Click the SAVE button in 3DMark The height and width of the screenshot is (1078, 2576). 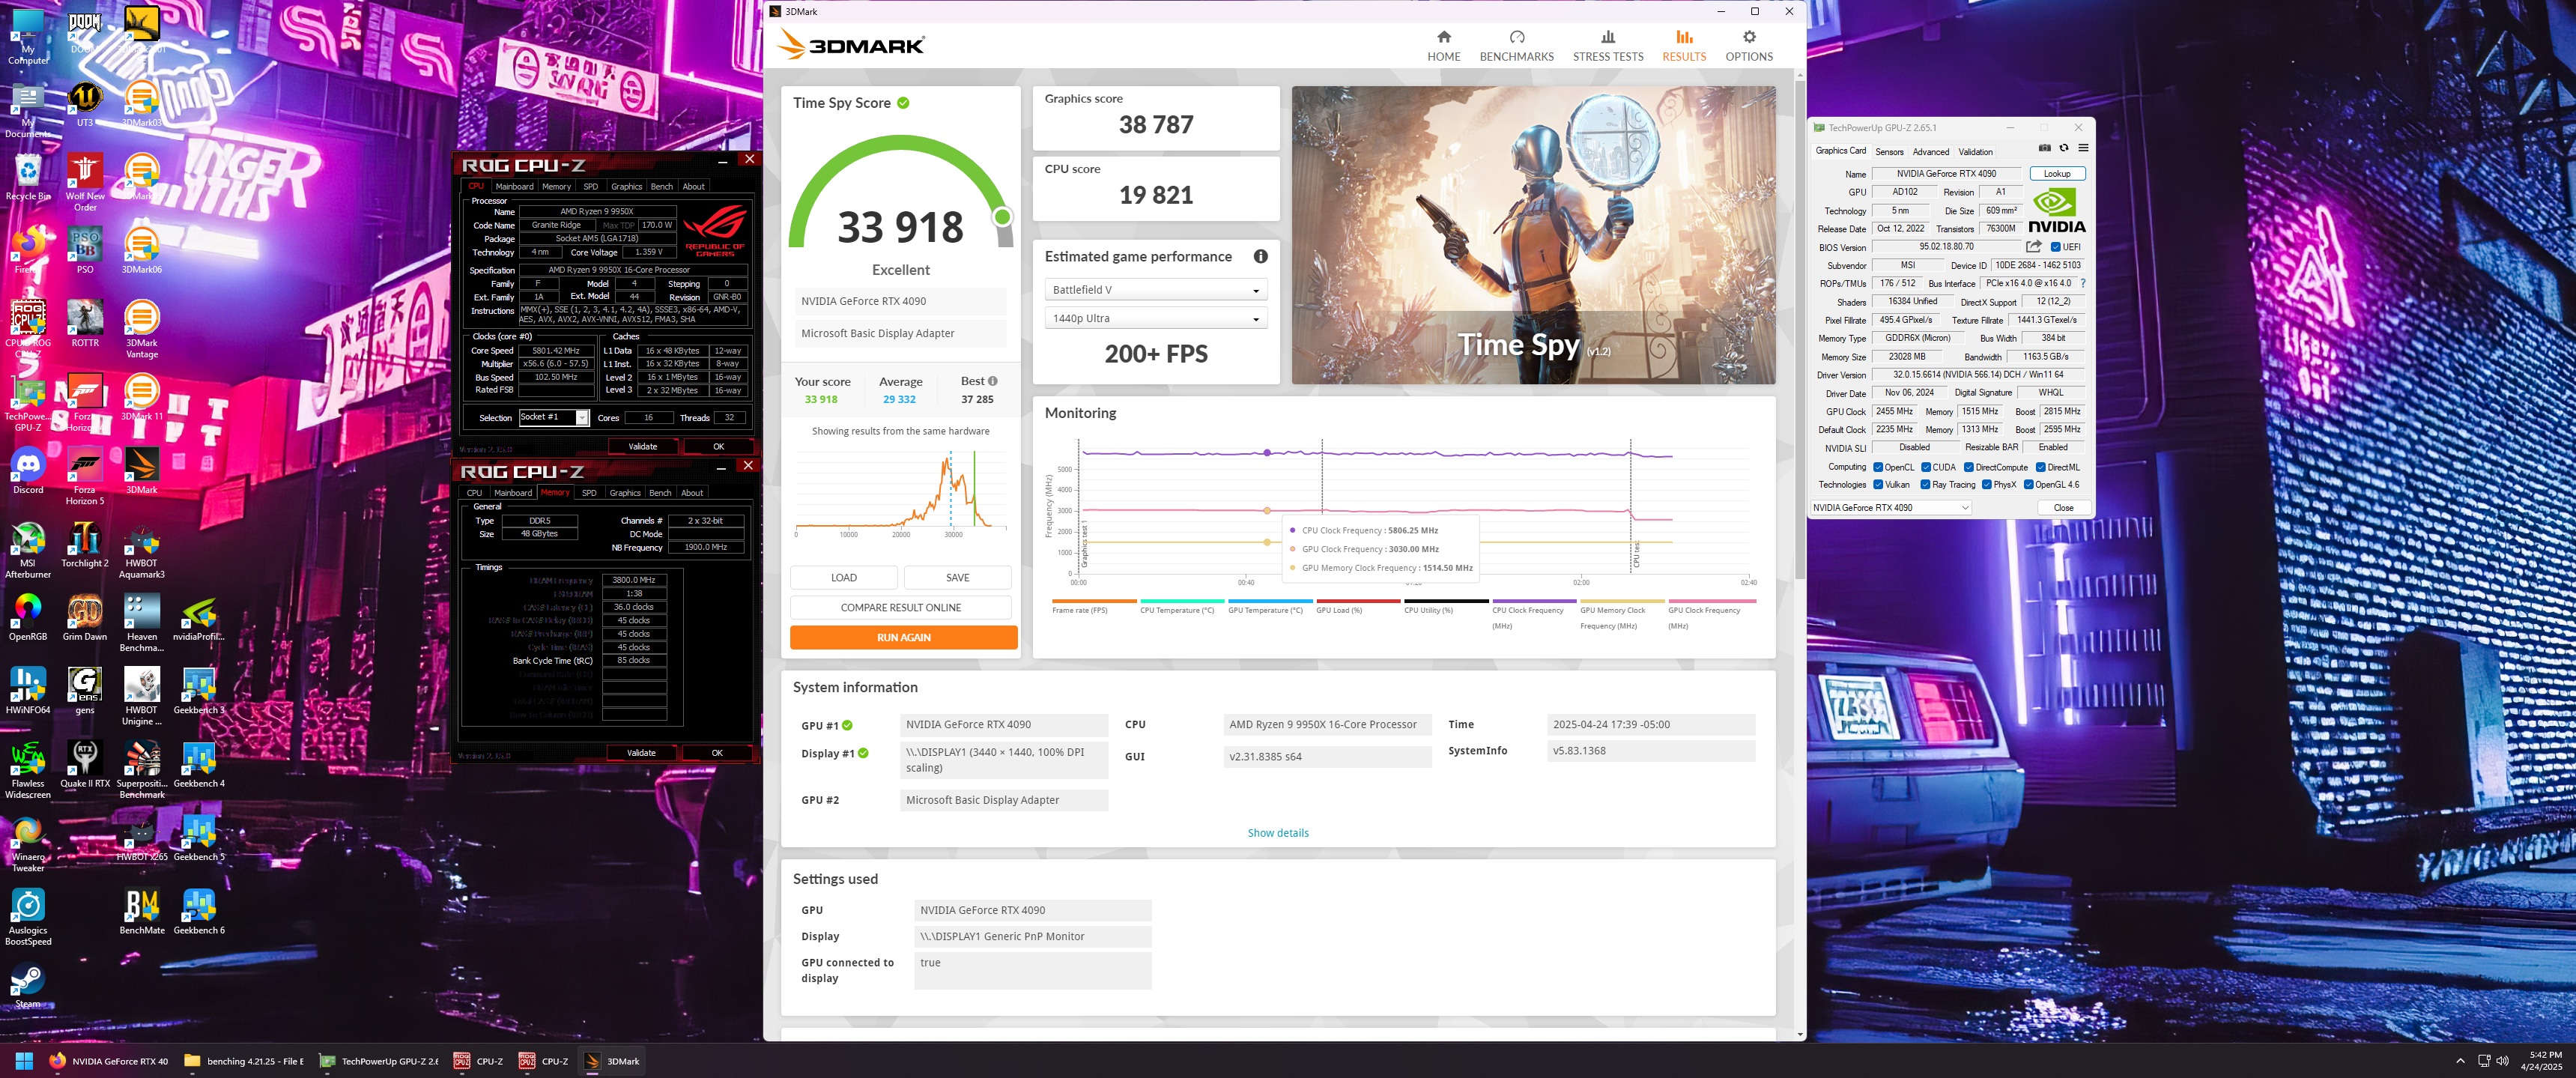click(957, 578)
